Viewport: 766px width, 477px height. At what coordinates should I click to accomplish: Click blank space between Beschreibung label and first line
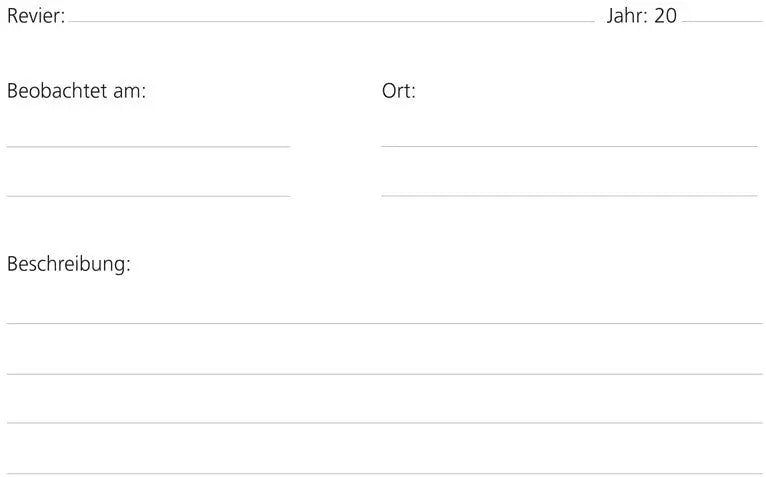coord(384,297)
